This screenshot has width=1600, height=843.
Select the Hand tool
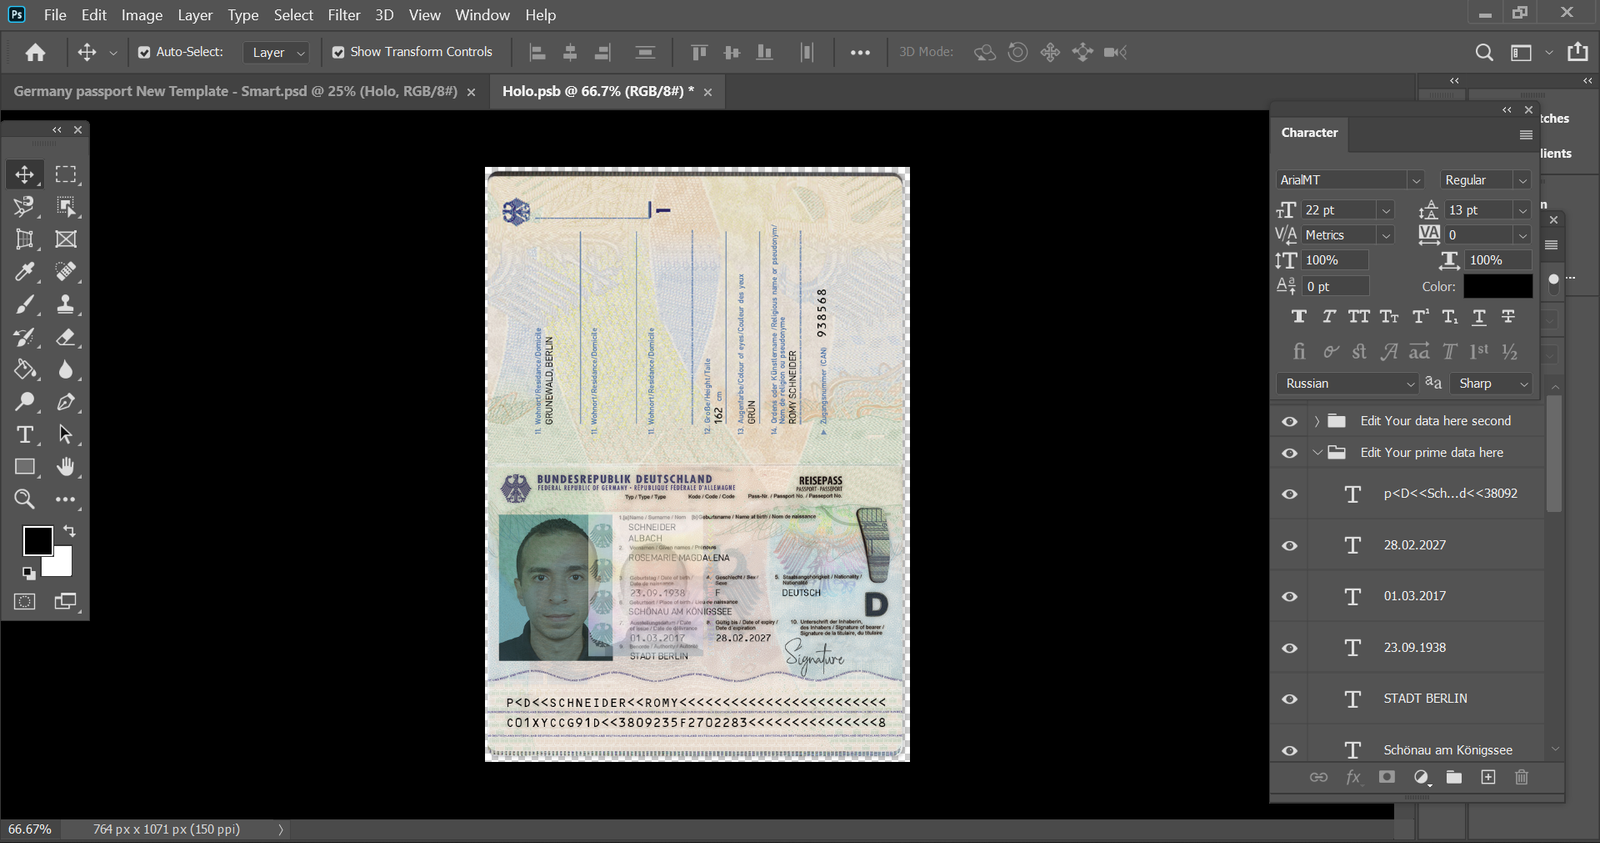tap(66, 467)
